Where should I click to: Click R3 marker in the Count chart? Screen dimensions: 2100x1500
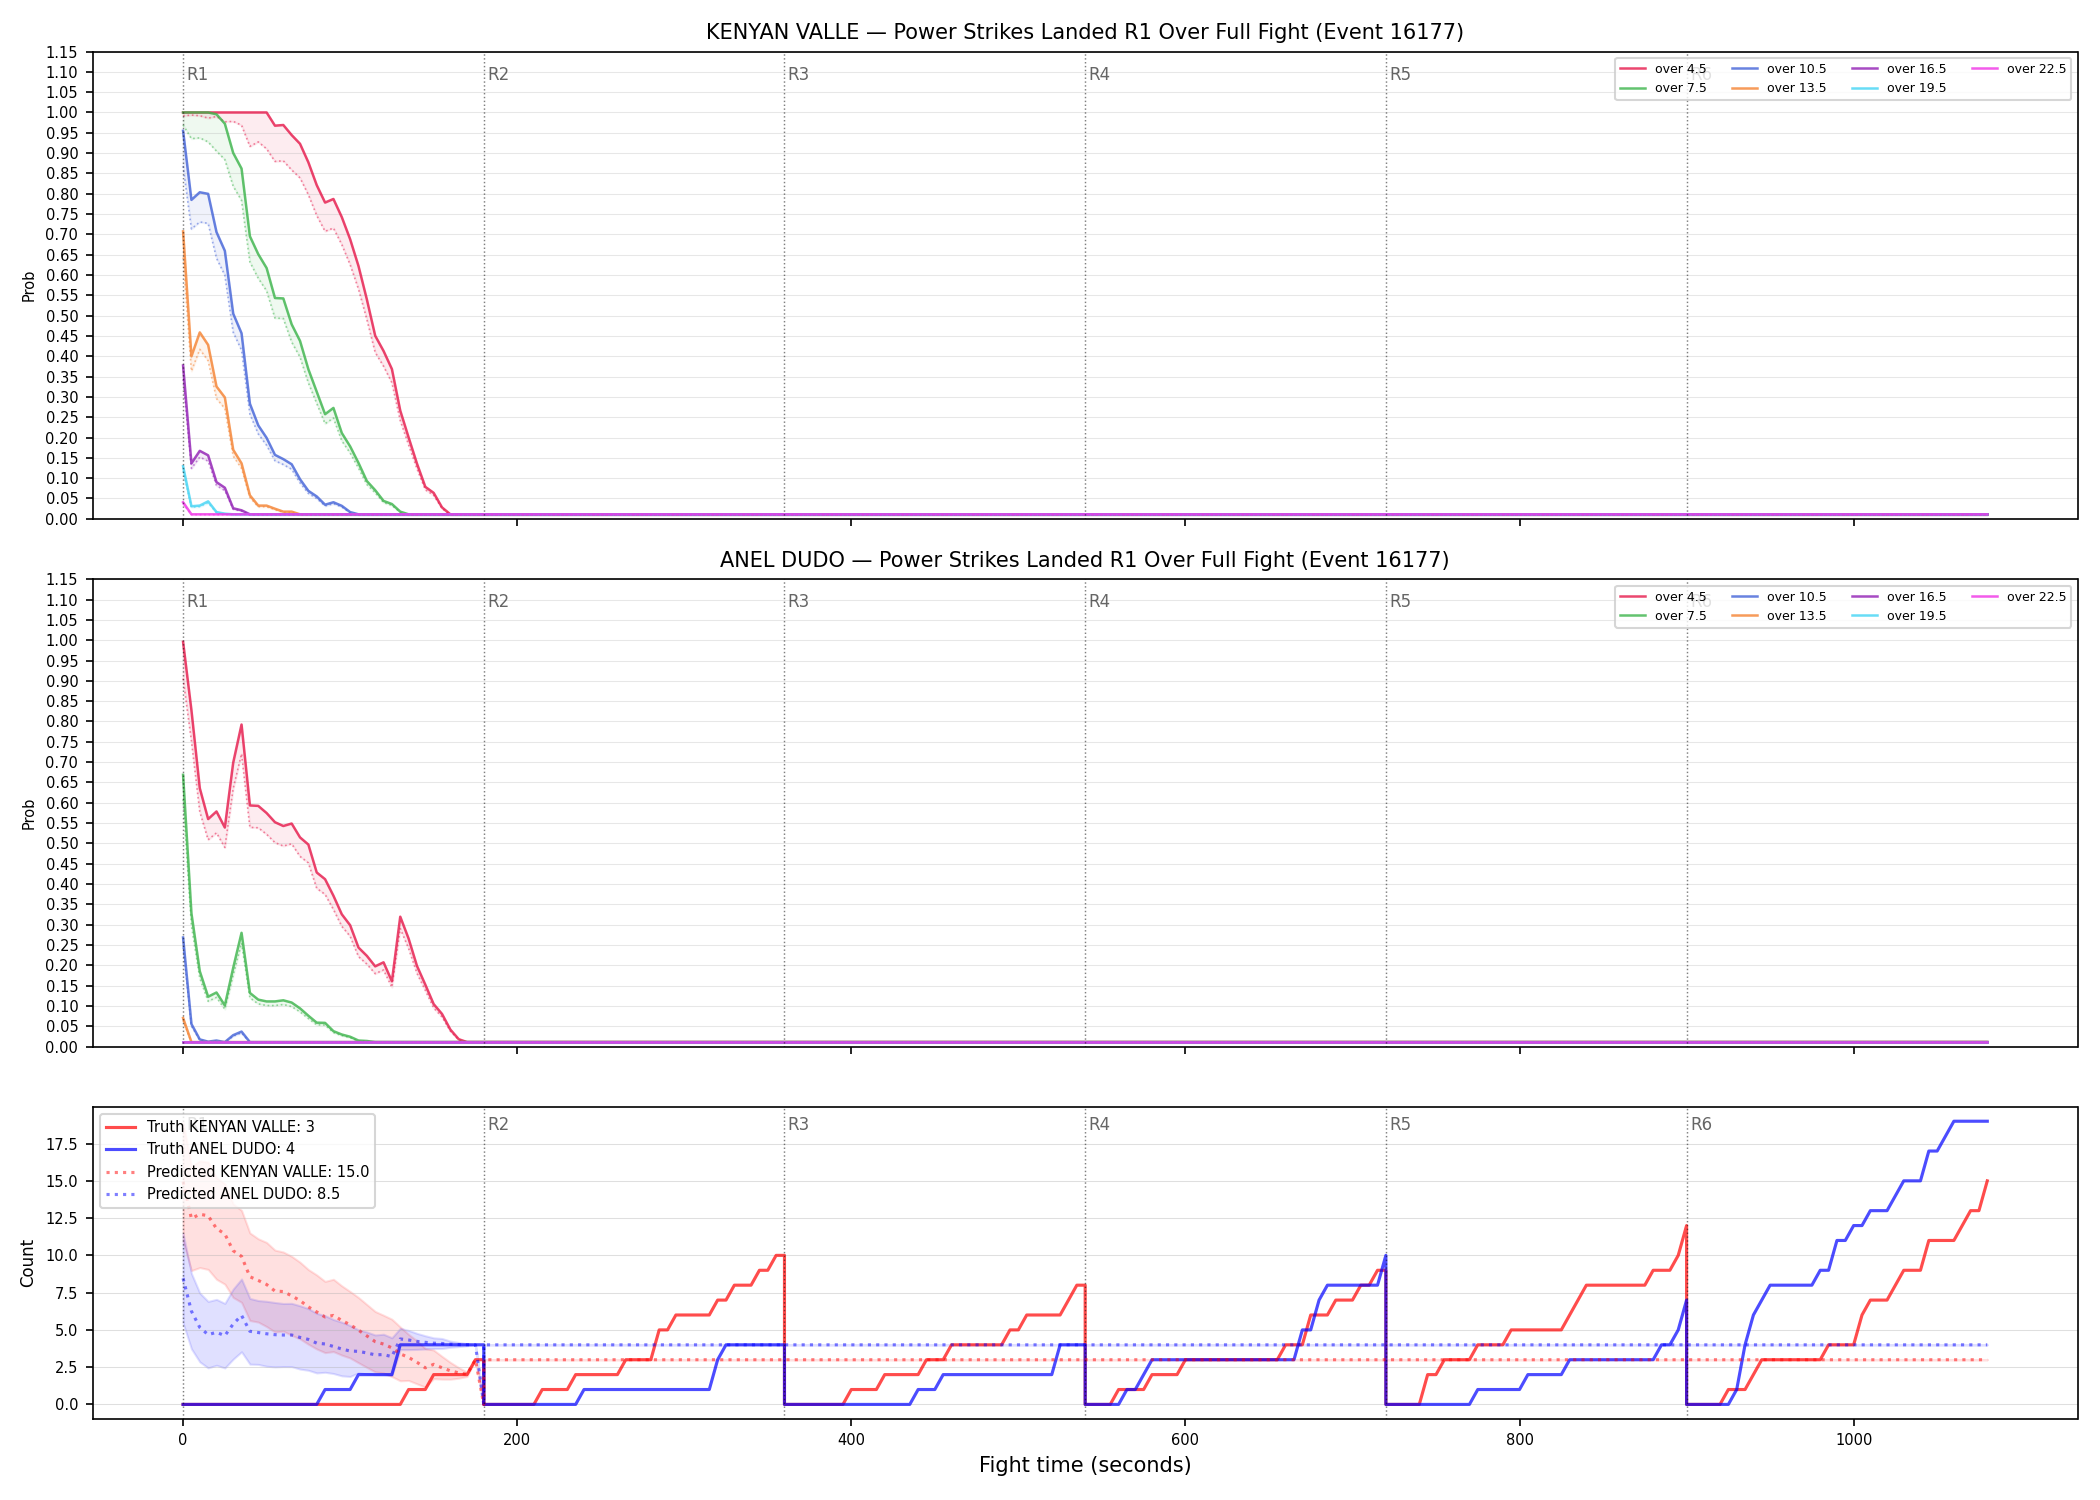tap(798, 1124)
